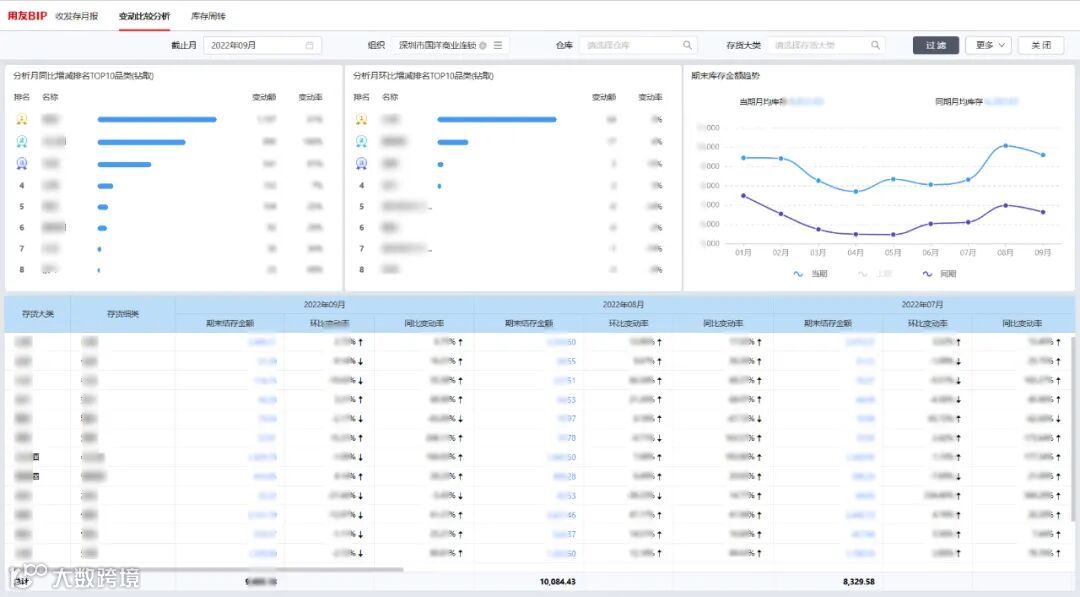Viewport: 1080px width, 597px height.
Task: Toggle the greyed-out middle legend series
Action: click(x=875, y=274)
